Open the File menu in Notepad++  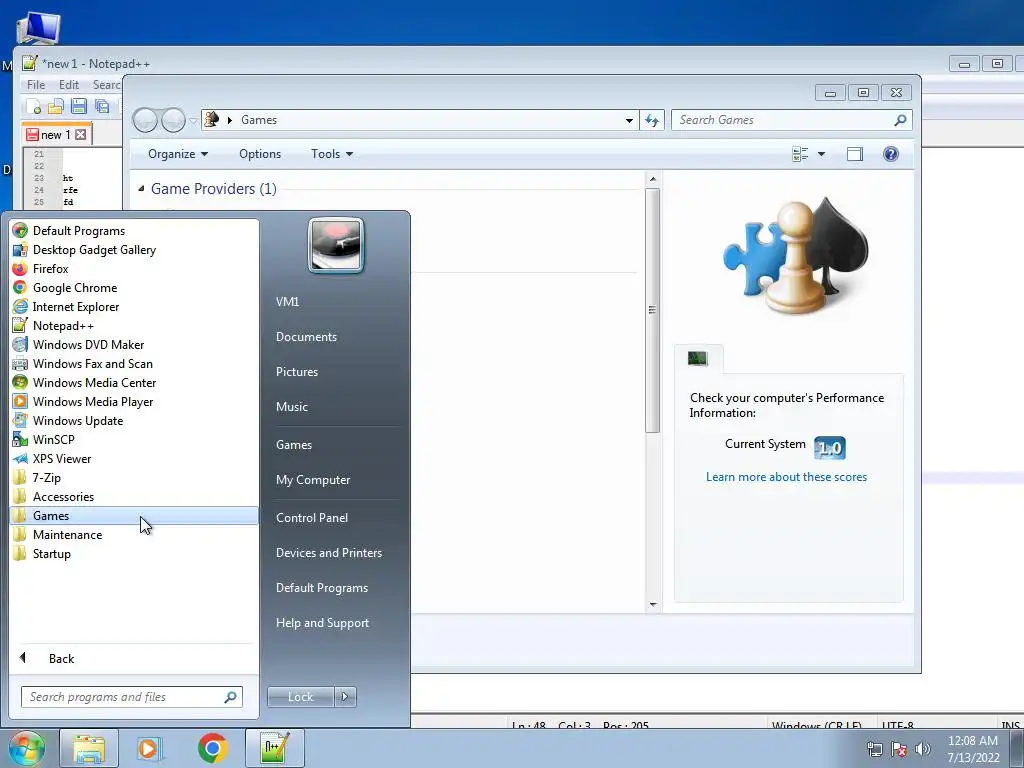[x=36, y=85]
